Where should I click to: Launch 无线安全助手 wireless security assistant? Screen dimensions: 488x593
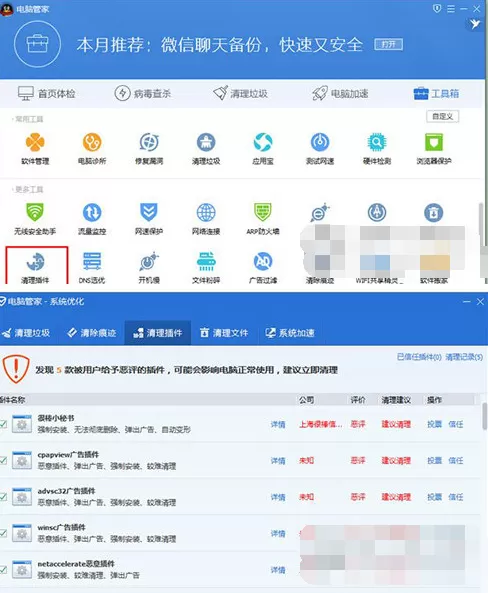click(35, 219)
